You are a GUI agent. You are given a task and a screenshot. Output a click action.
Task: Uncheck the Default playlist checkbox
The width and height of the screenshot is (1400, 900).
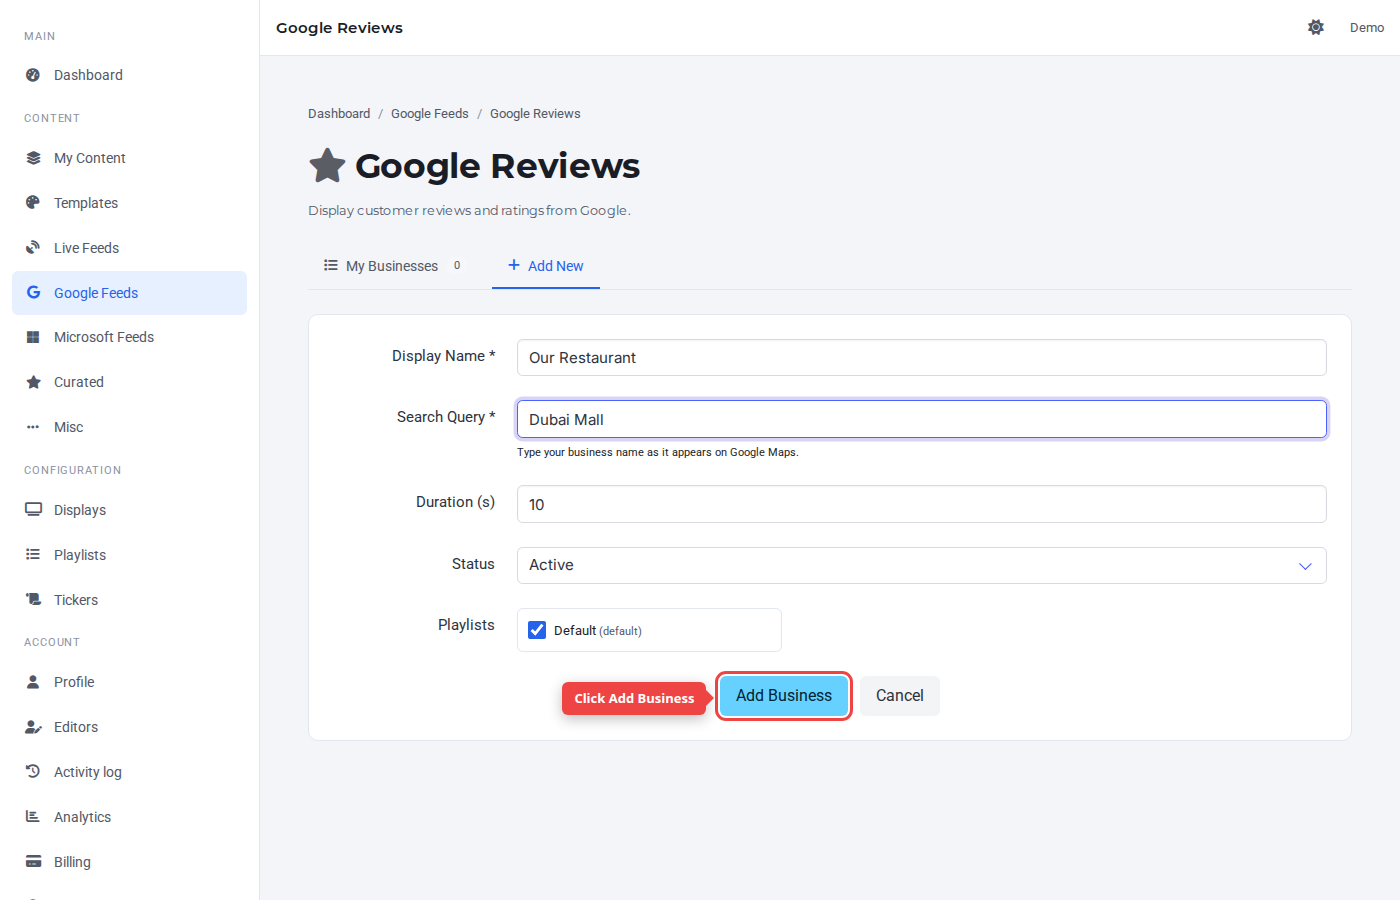pos(537,630)
